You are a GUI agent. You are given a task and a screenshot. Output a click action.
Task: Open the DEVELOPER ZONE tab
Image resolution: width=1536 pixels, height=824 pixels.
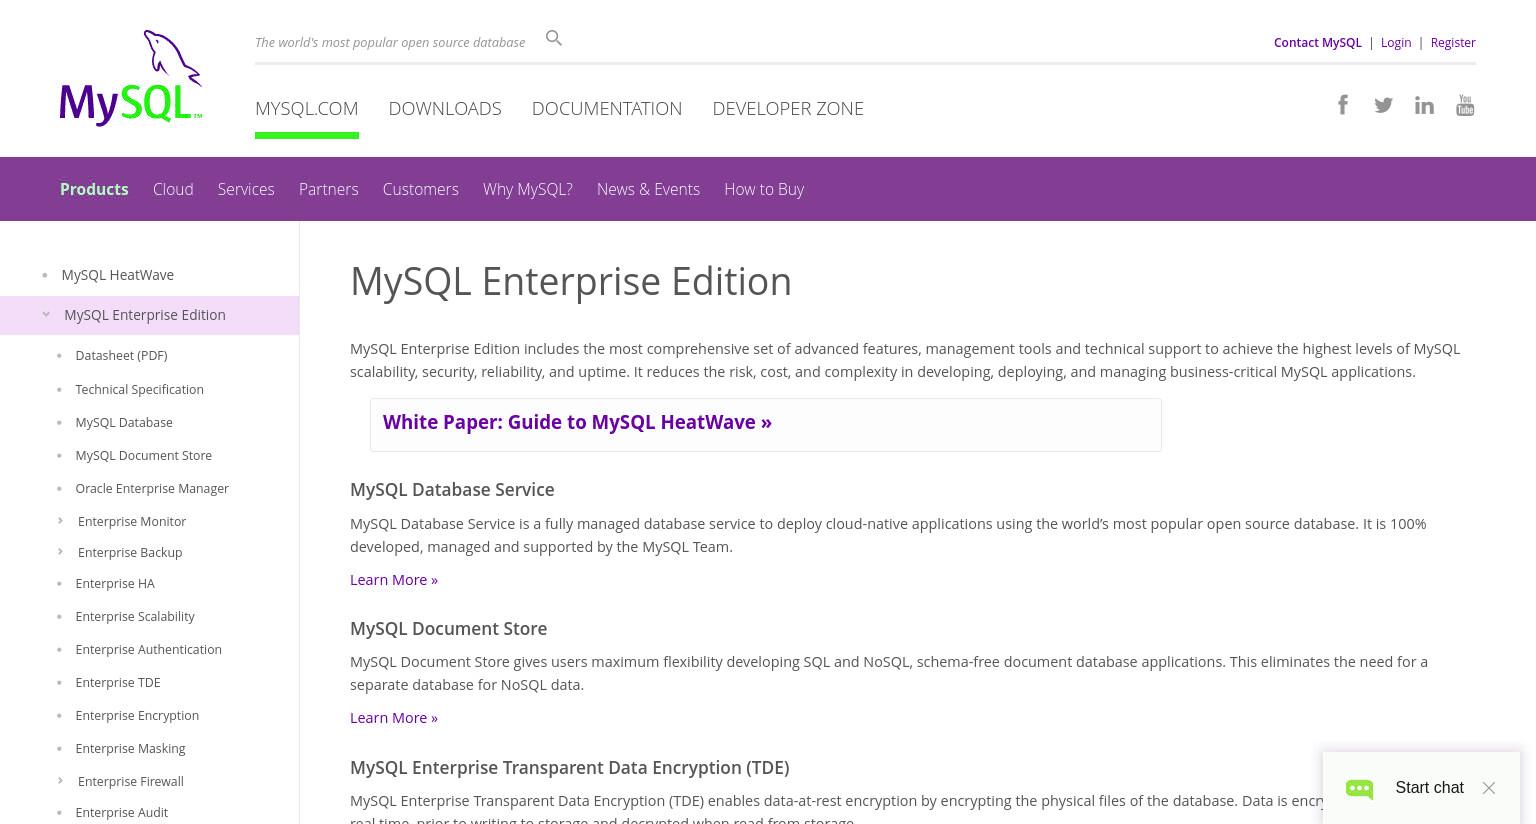pyautogui.click(x=788, y=108)
